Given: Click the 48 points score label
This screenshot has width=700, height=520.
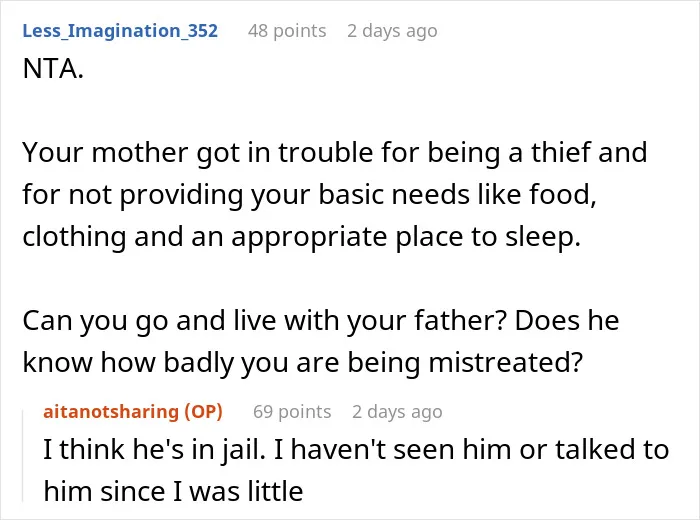Looking at the screenshot, I should (x=287, y=31).
